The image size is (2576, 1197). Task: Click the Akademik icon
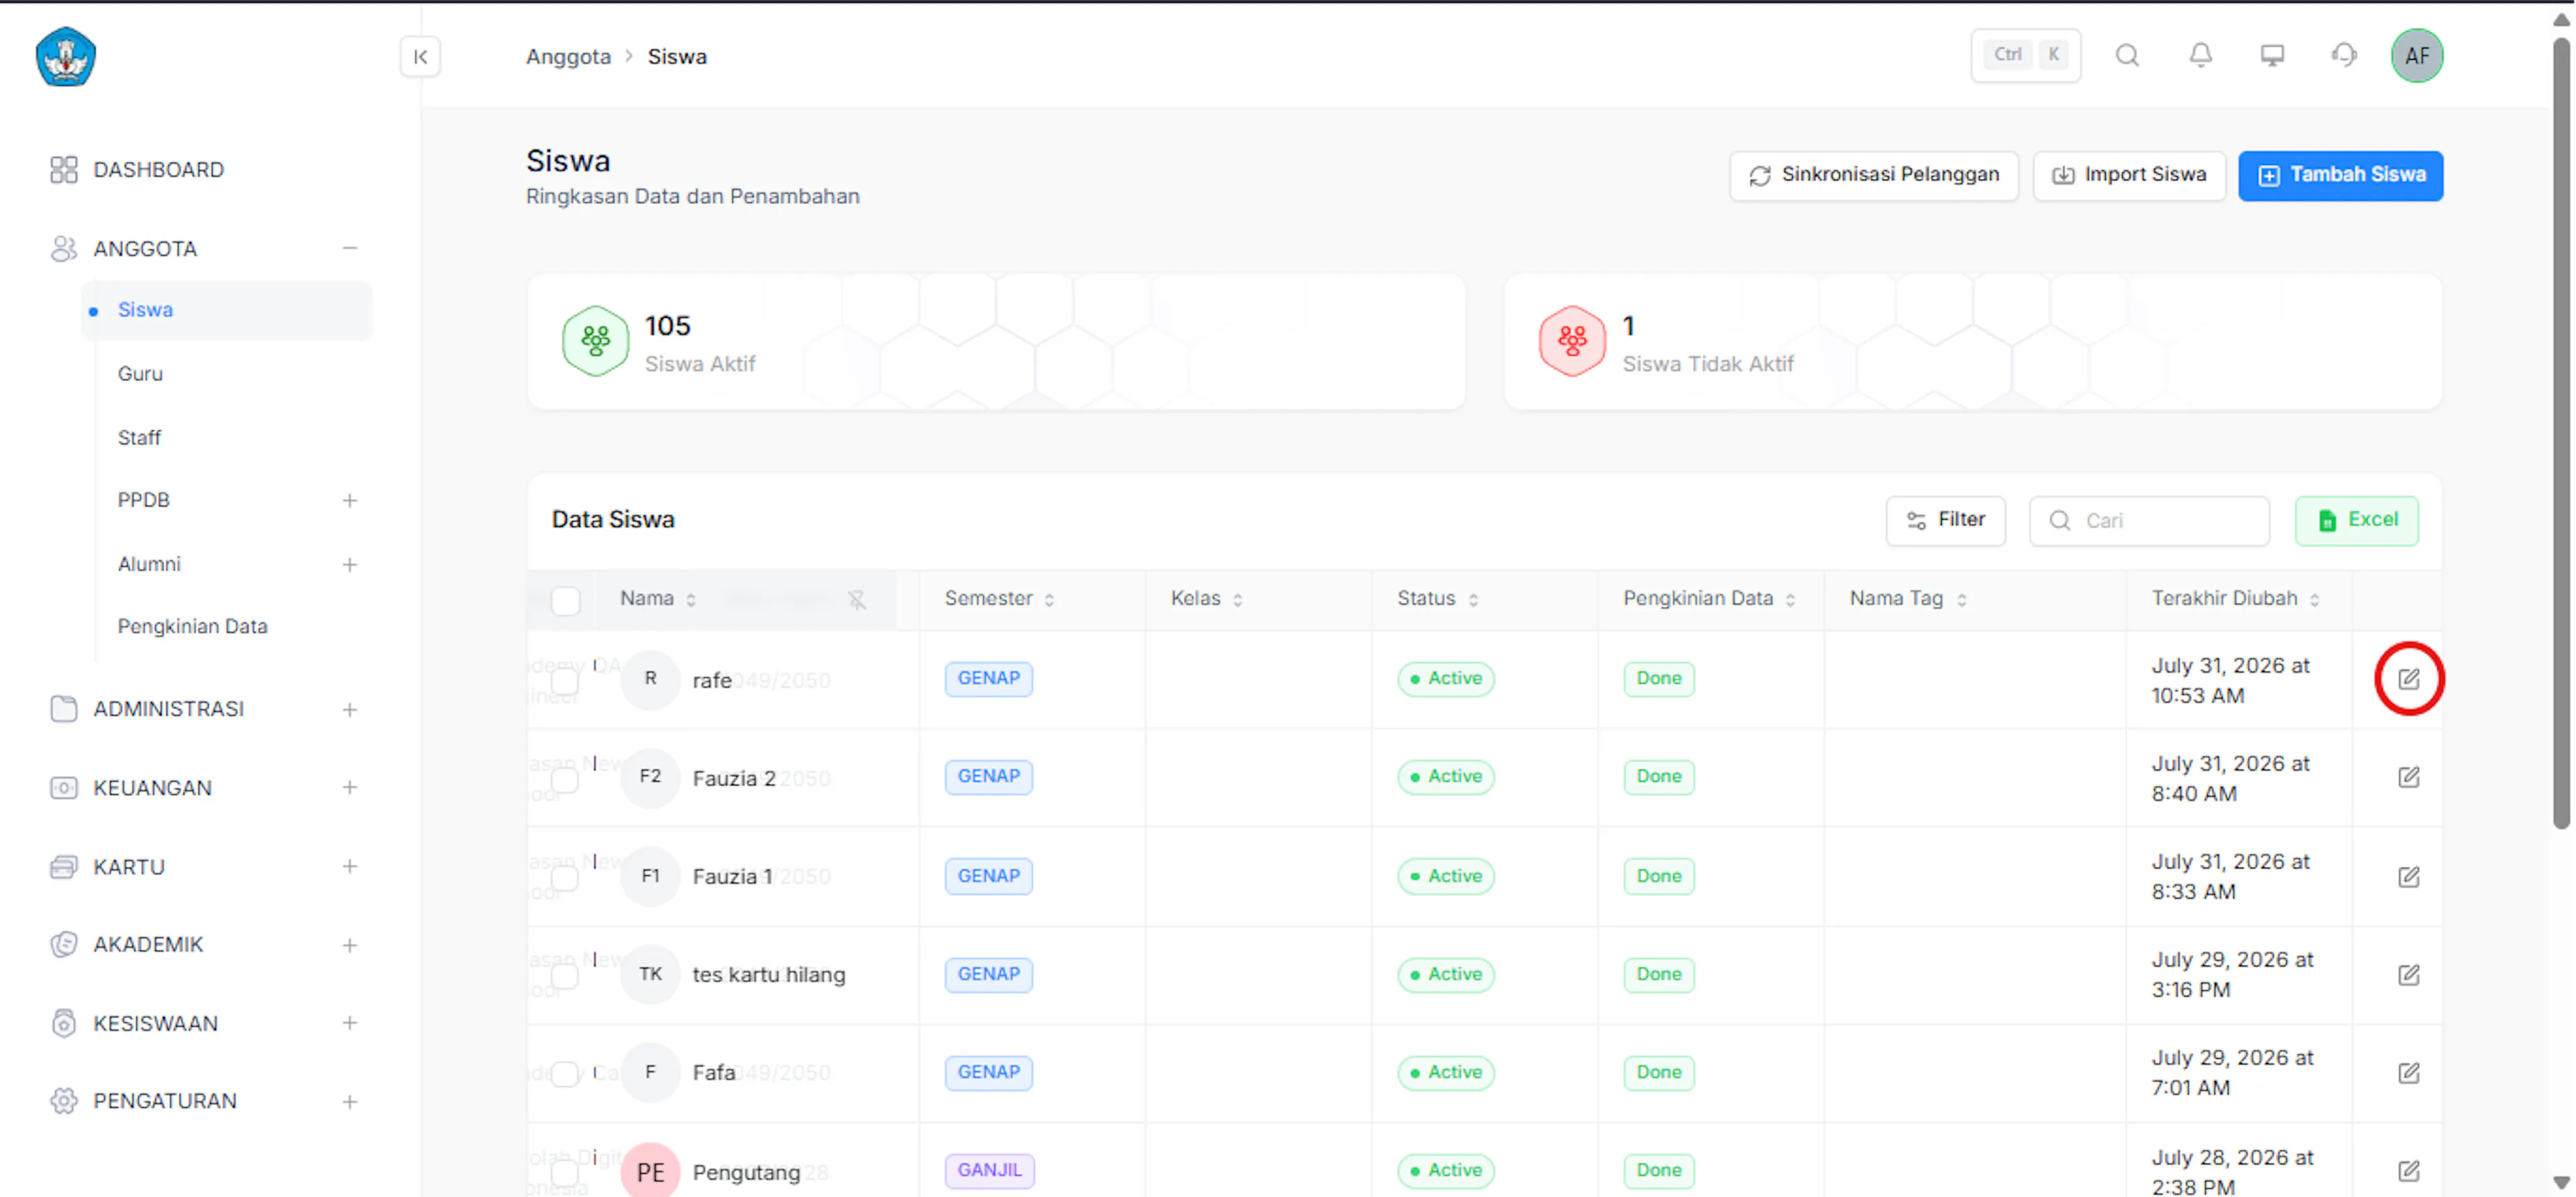(x=63, y=945)
